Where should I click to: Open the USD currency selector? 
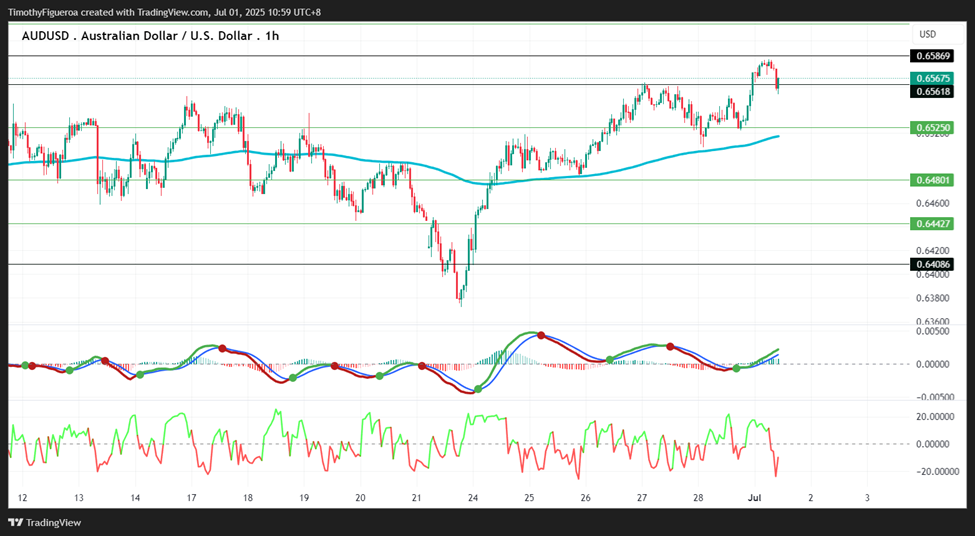point(928,34)
